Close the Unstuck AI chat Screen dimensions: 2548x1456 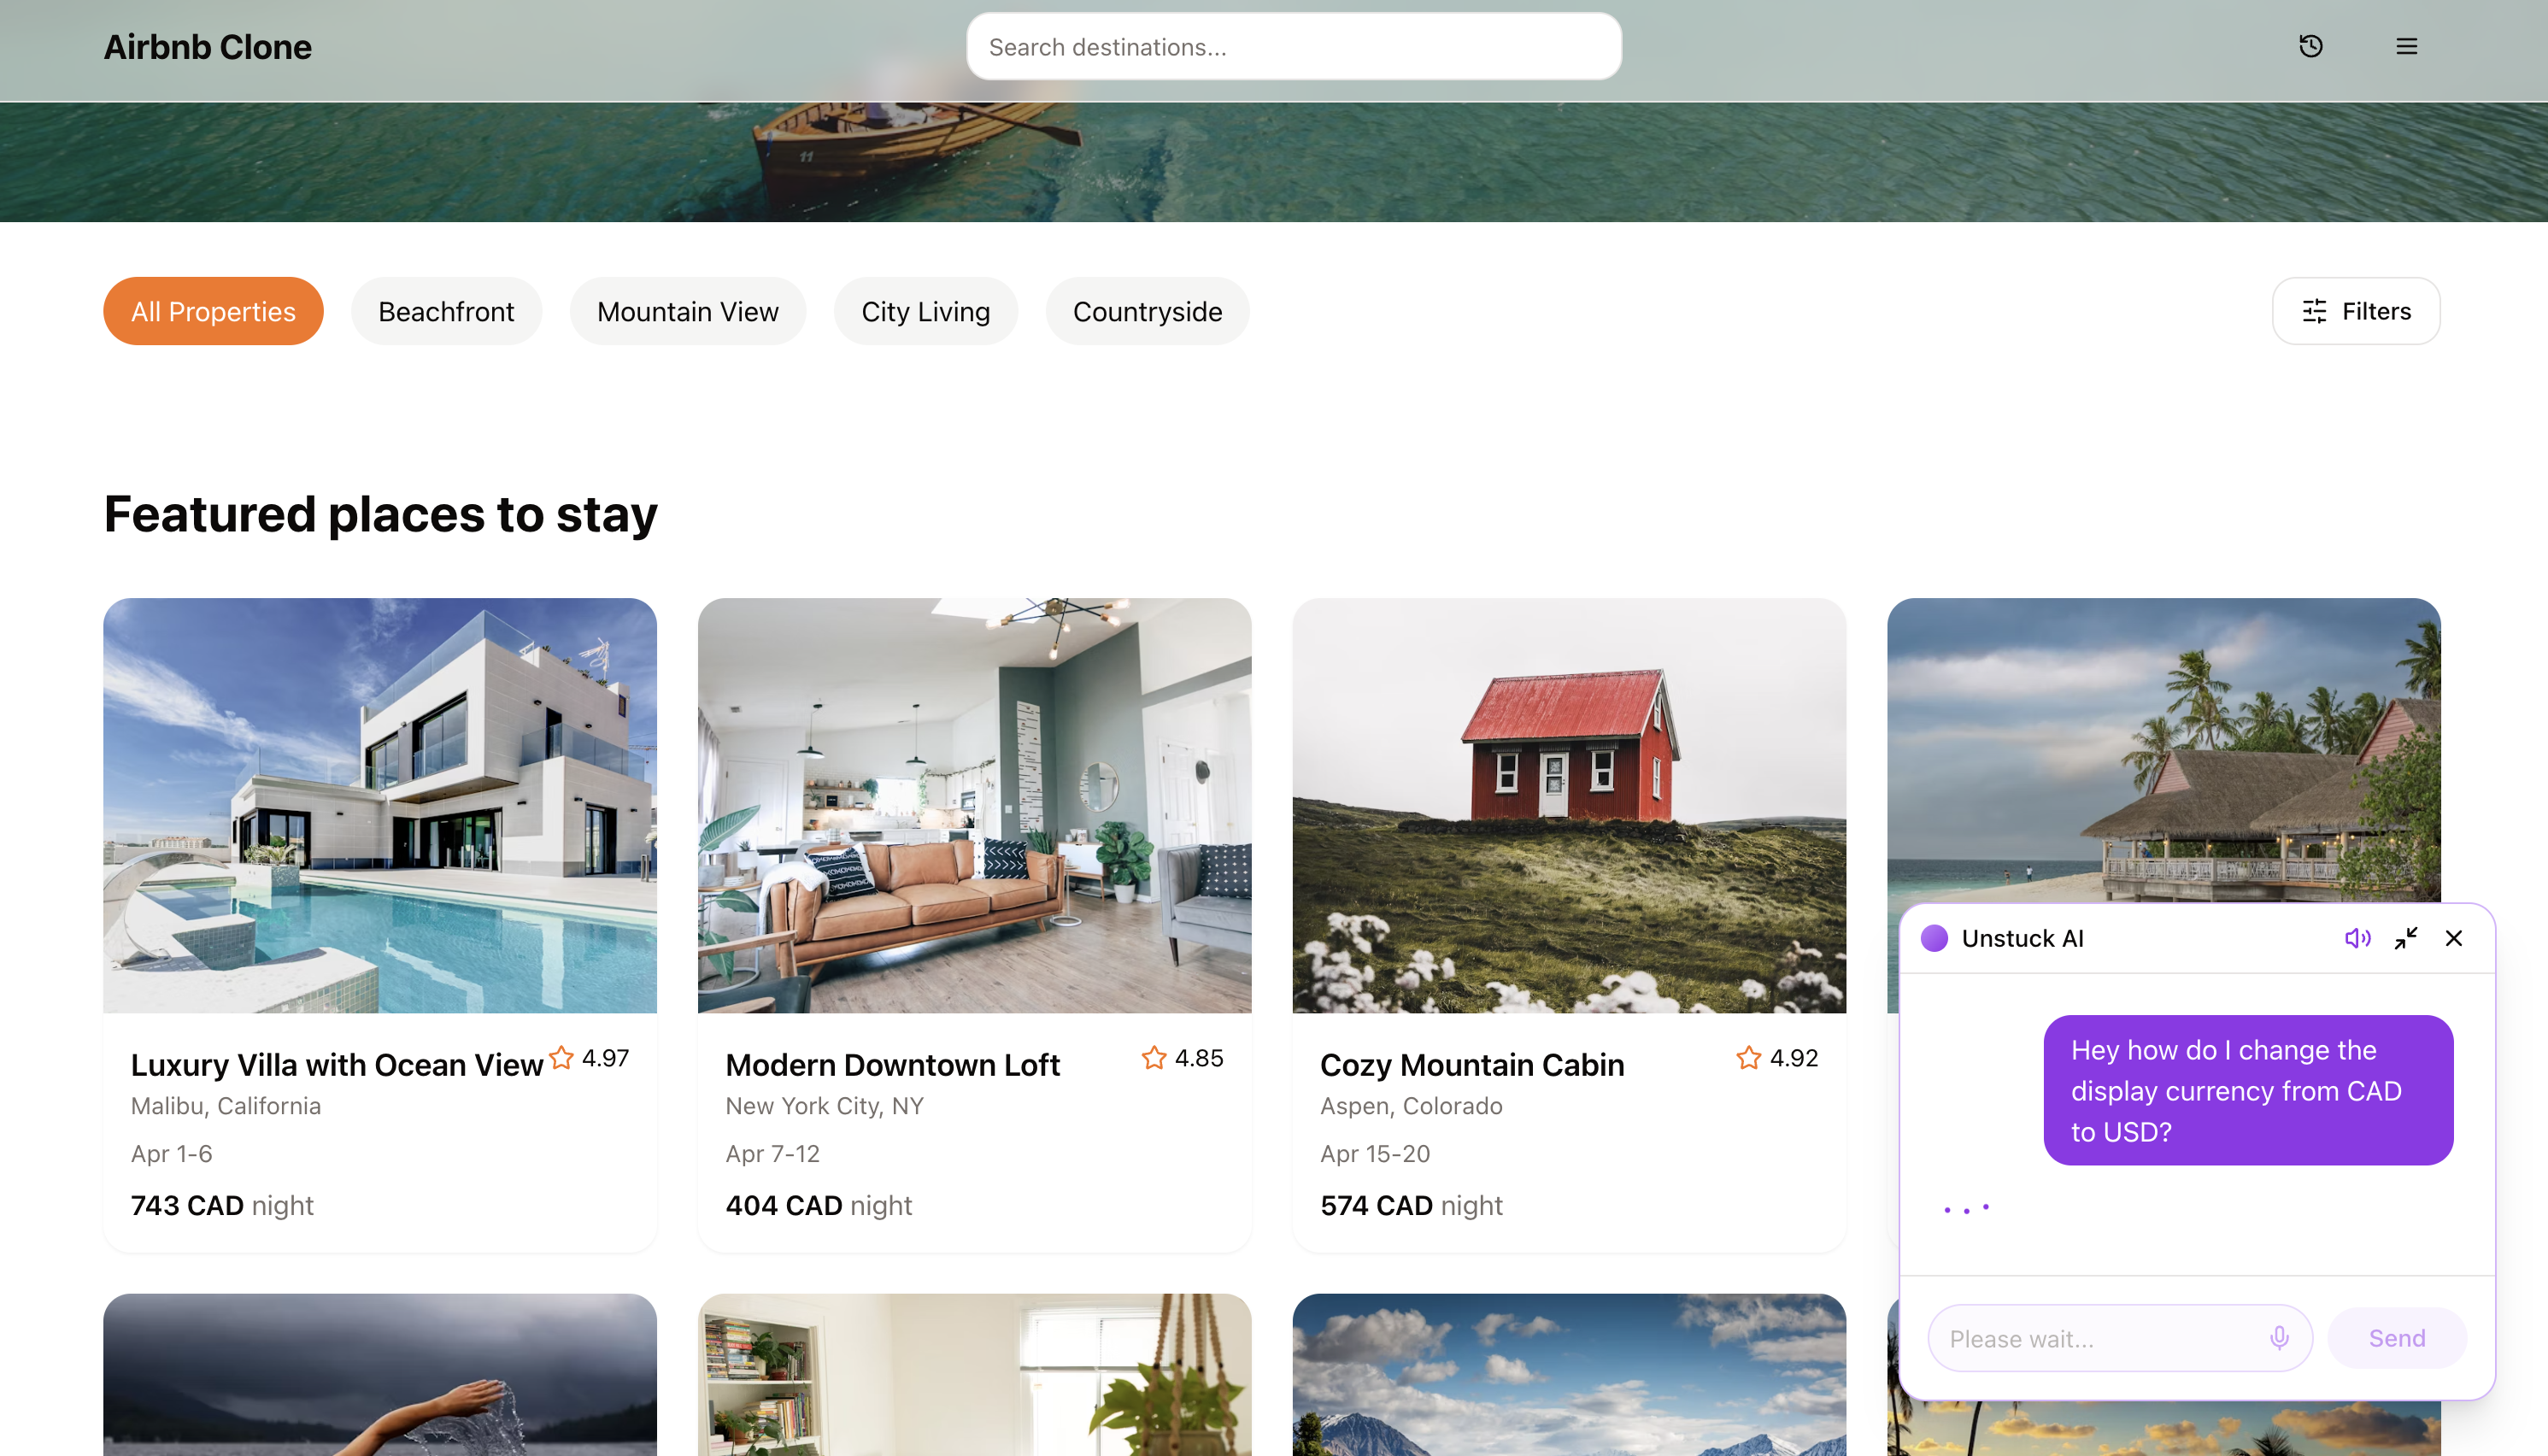2453,938
